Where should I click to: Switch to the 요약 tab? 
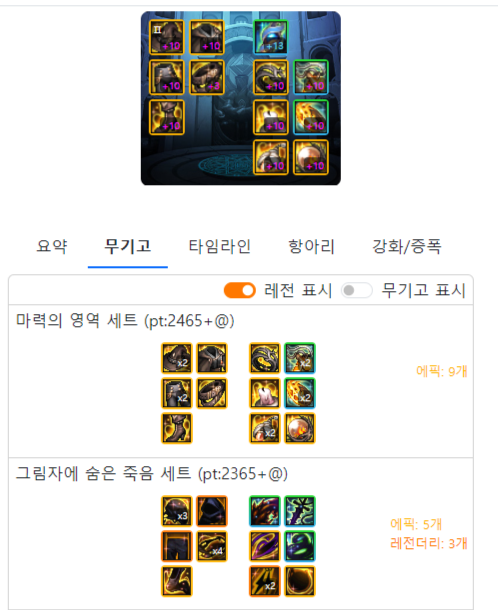[x=52, y=246]
